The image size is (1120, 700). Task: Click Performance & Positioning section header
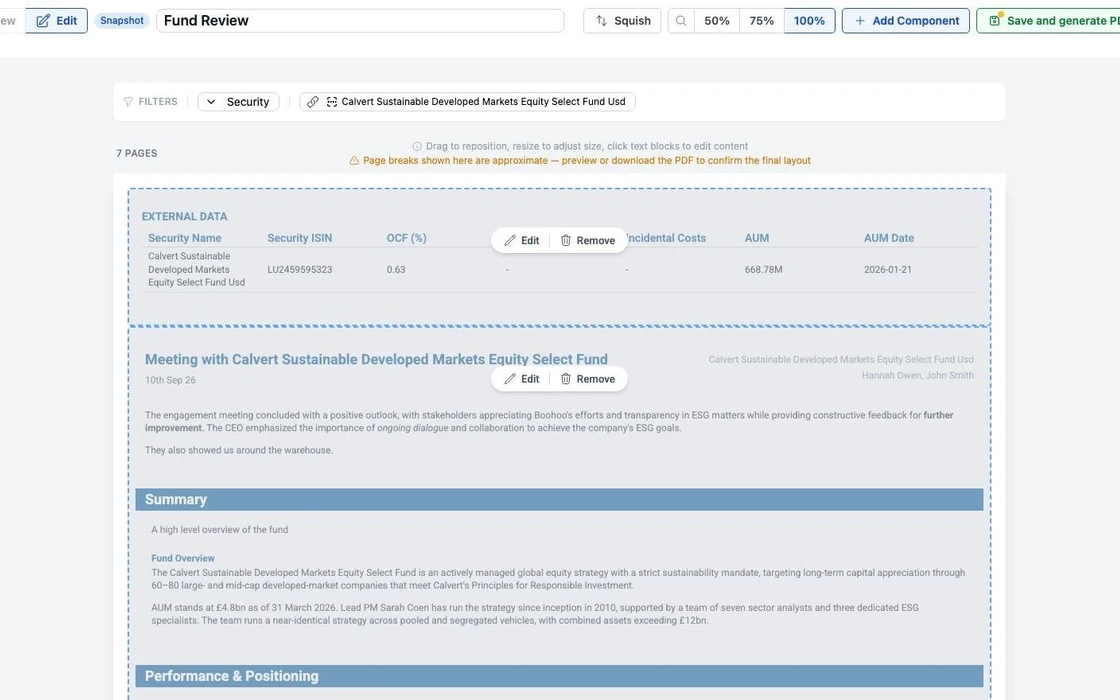[x=559, y=676]
